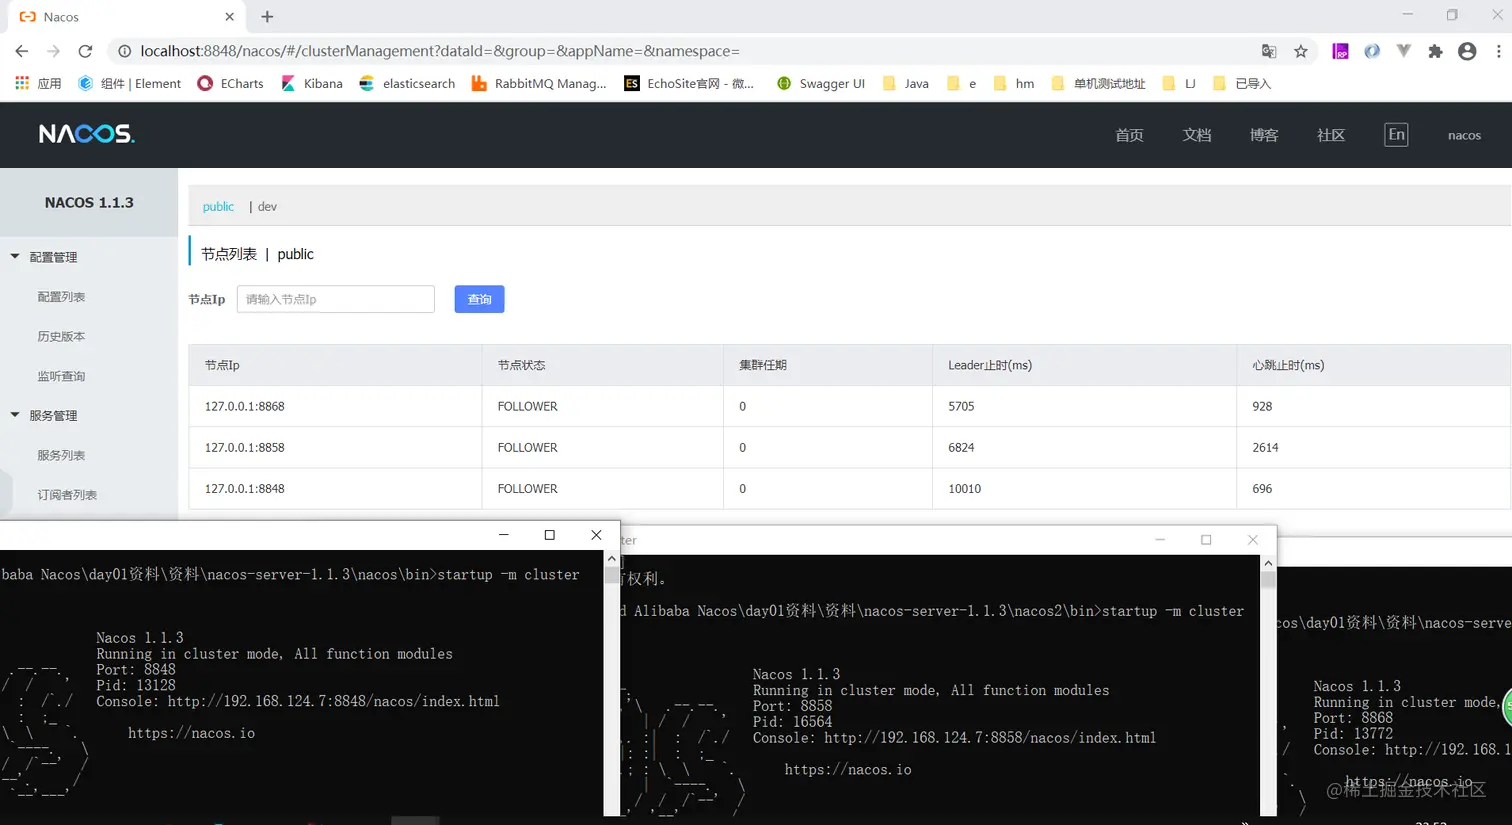Switch to the dev namespace tab
Screen dimensions: 1512x825
click(267, 207)
